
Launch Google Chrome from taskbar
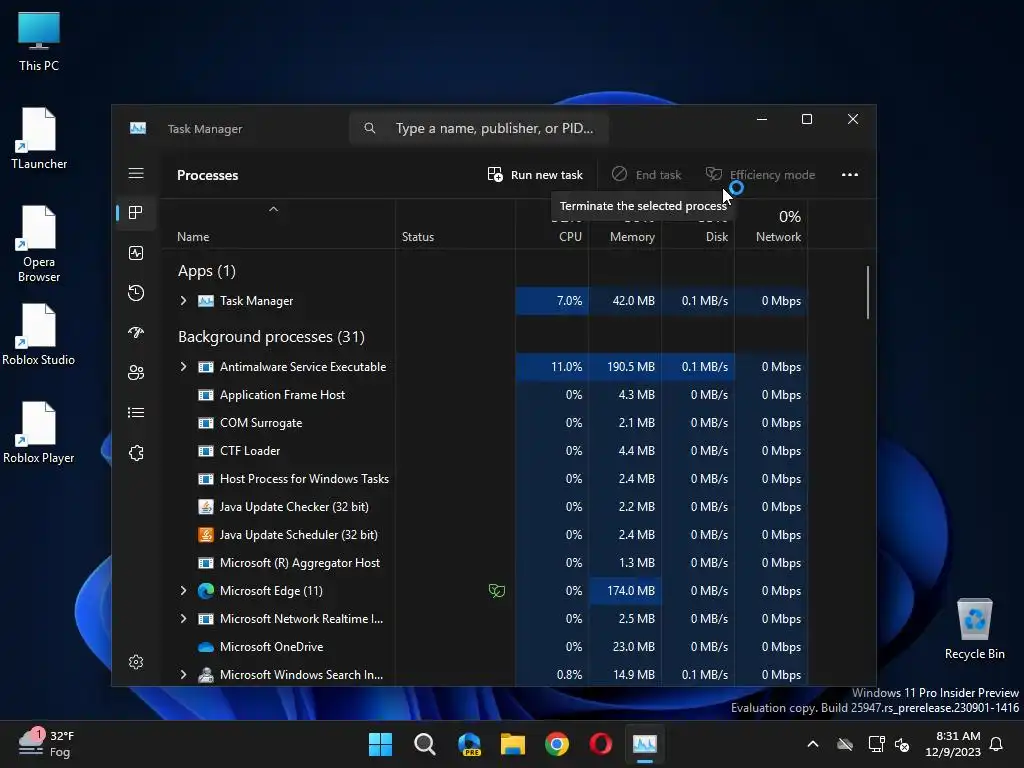click(x=557, y=744)
